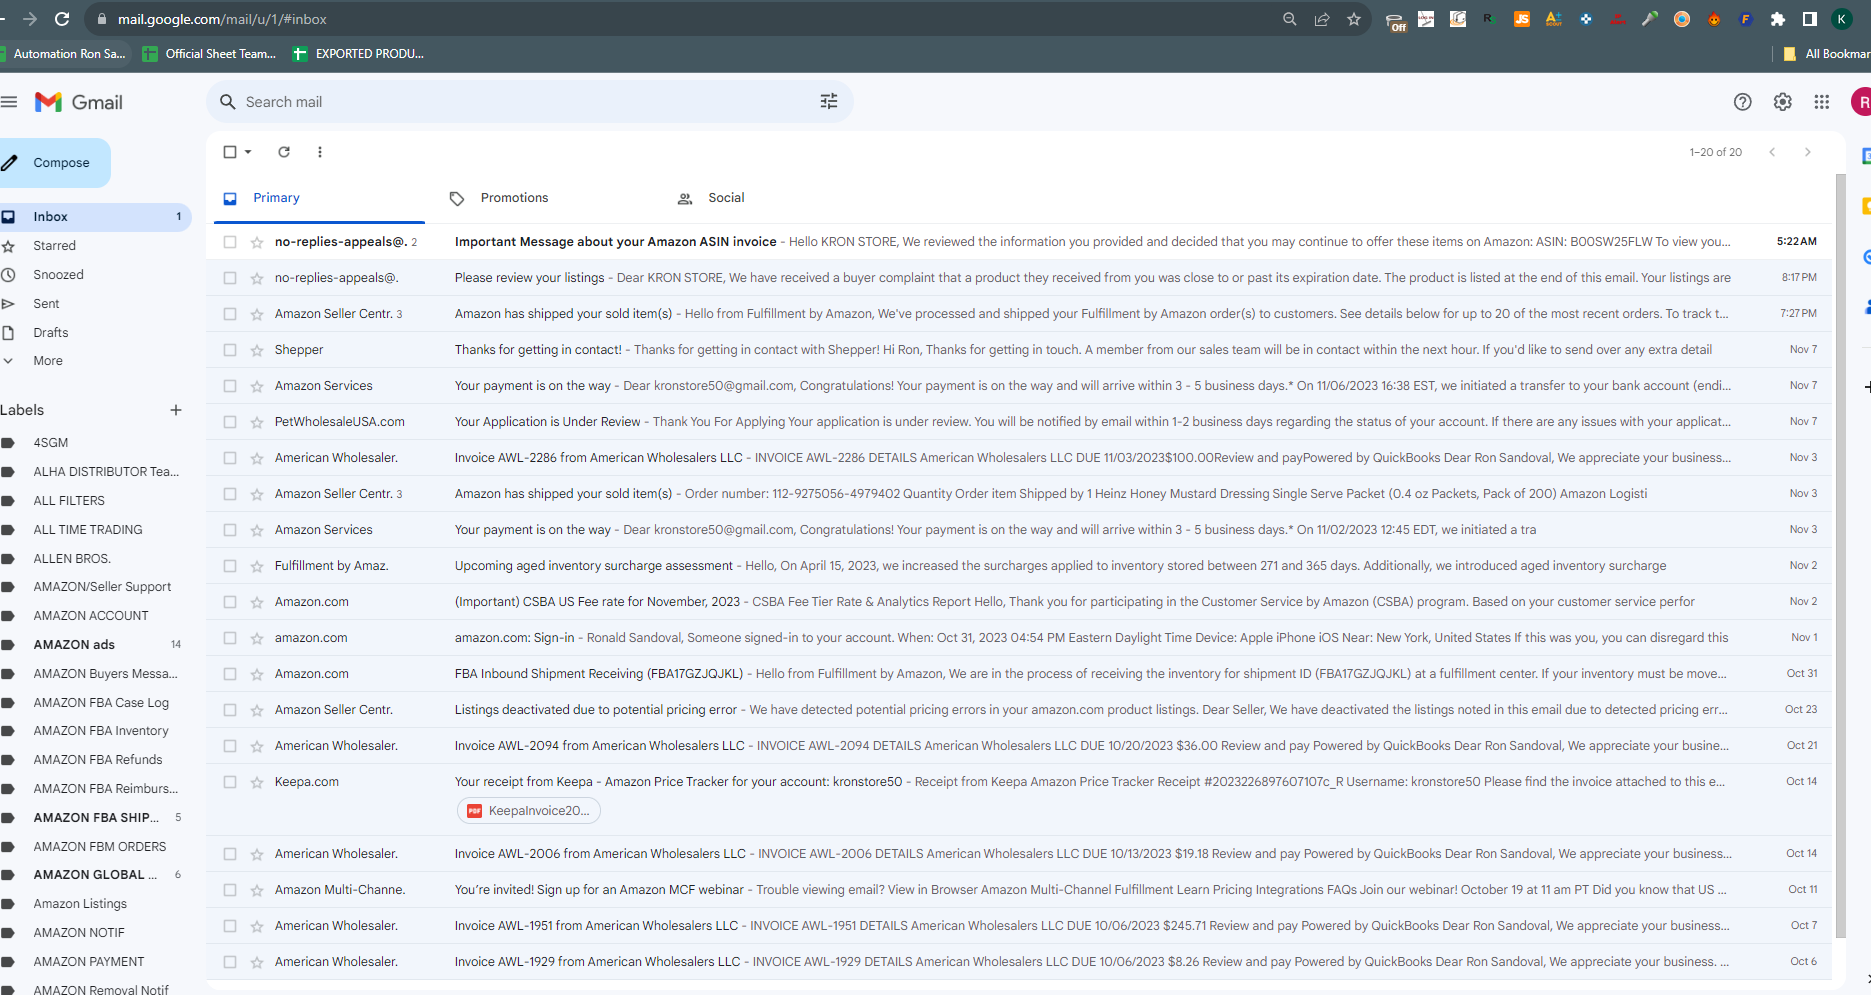Image resolution: width=1871 pixels, height=995 pixels.
Task: Click the browser address bar URL
Action: (222, 19)
